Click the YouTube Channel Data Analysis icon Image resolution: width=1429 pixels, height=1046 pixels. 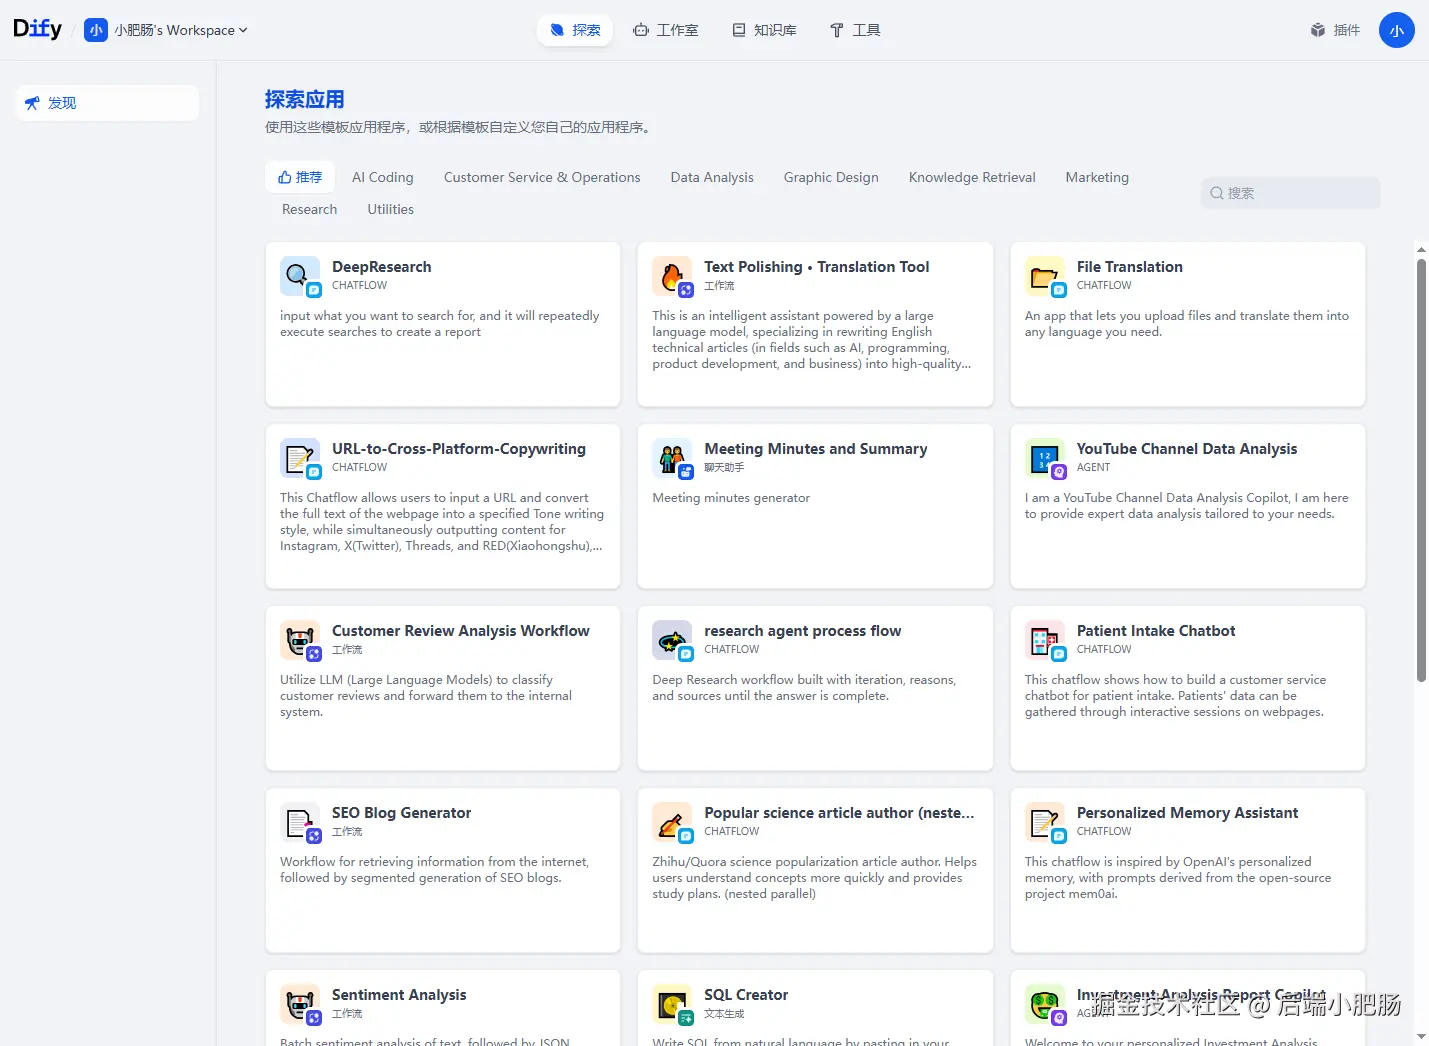click(x=1045, y=458)
